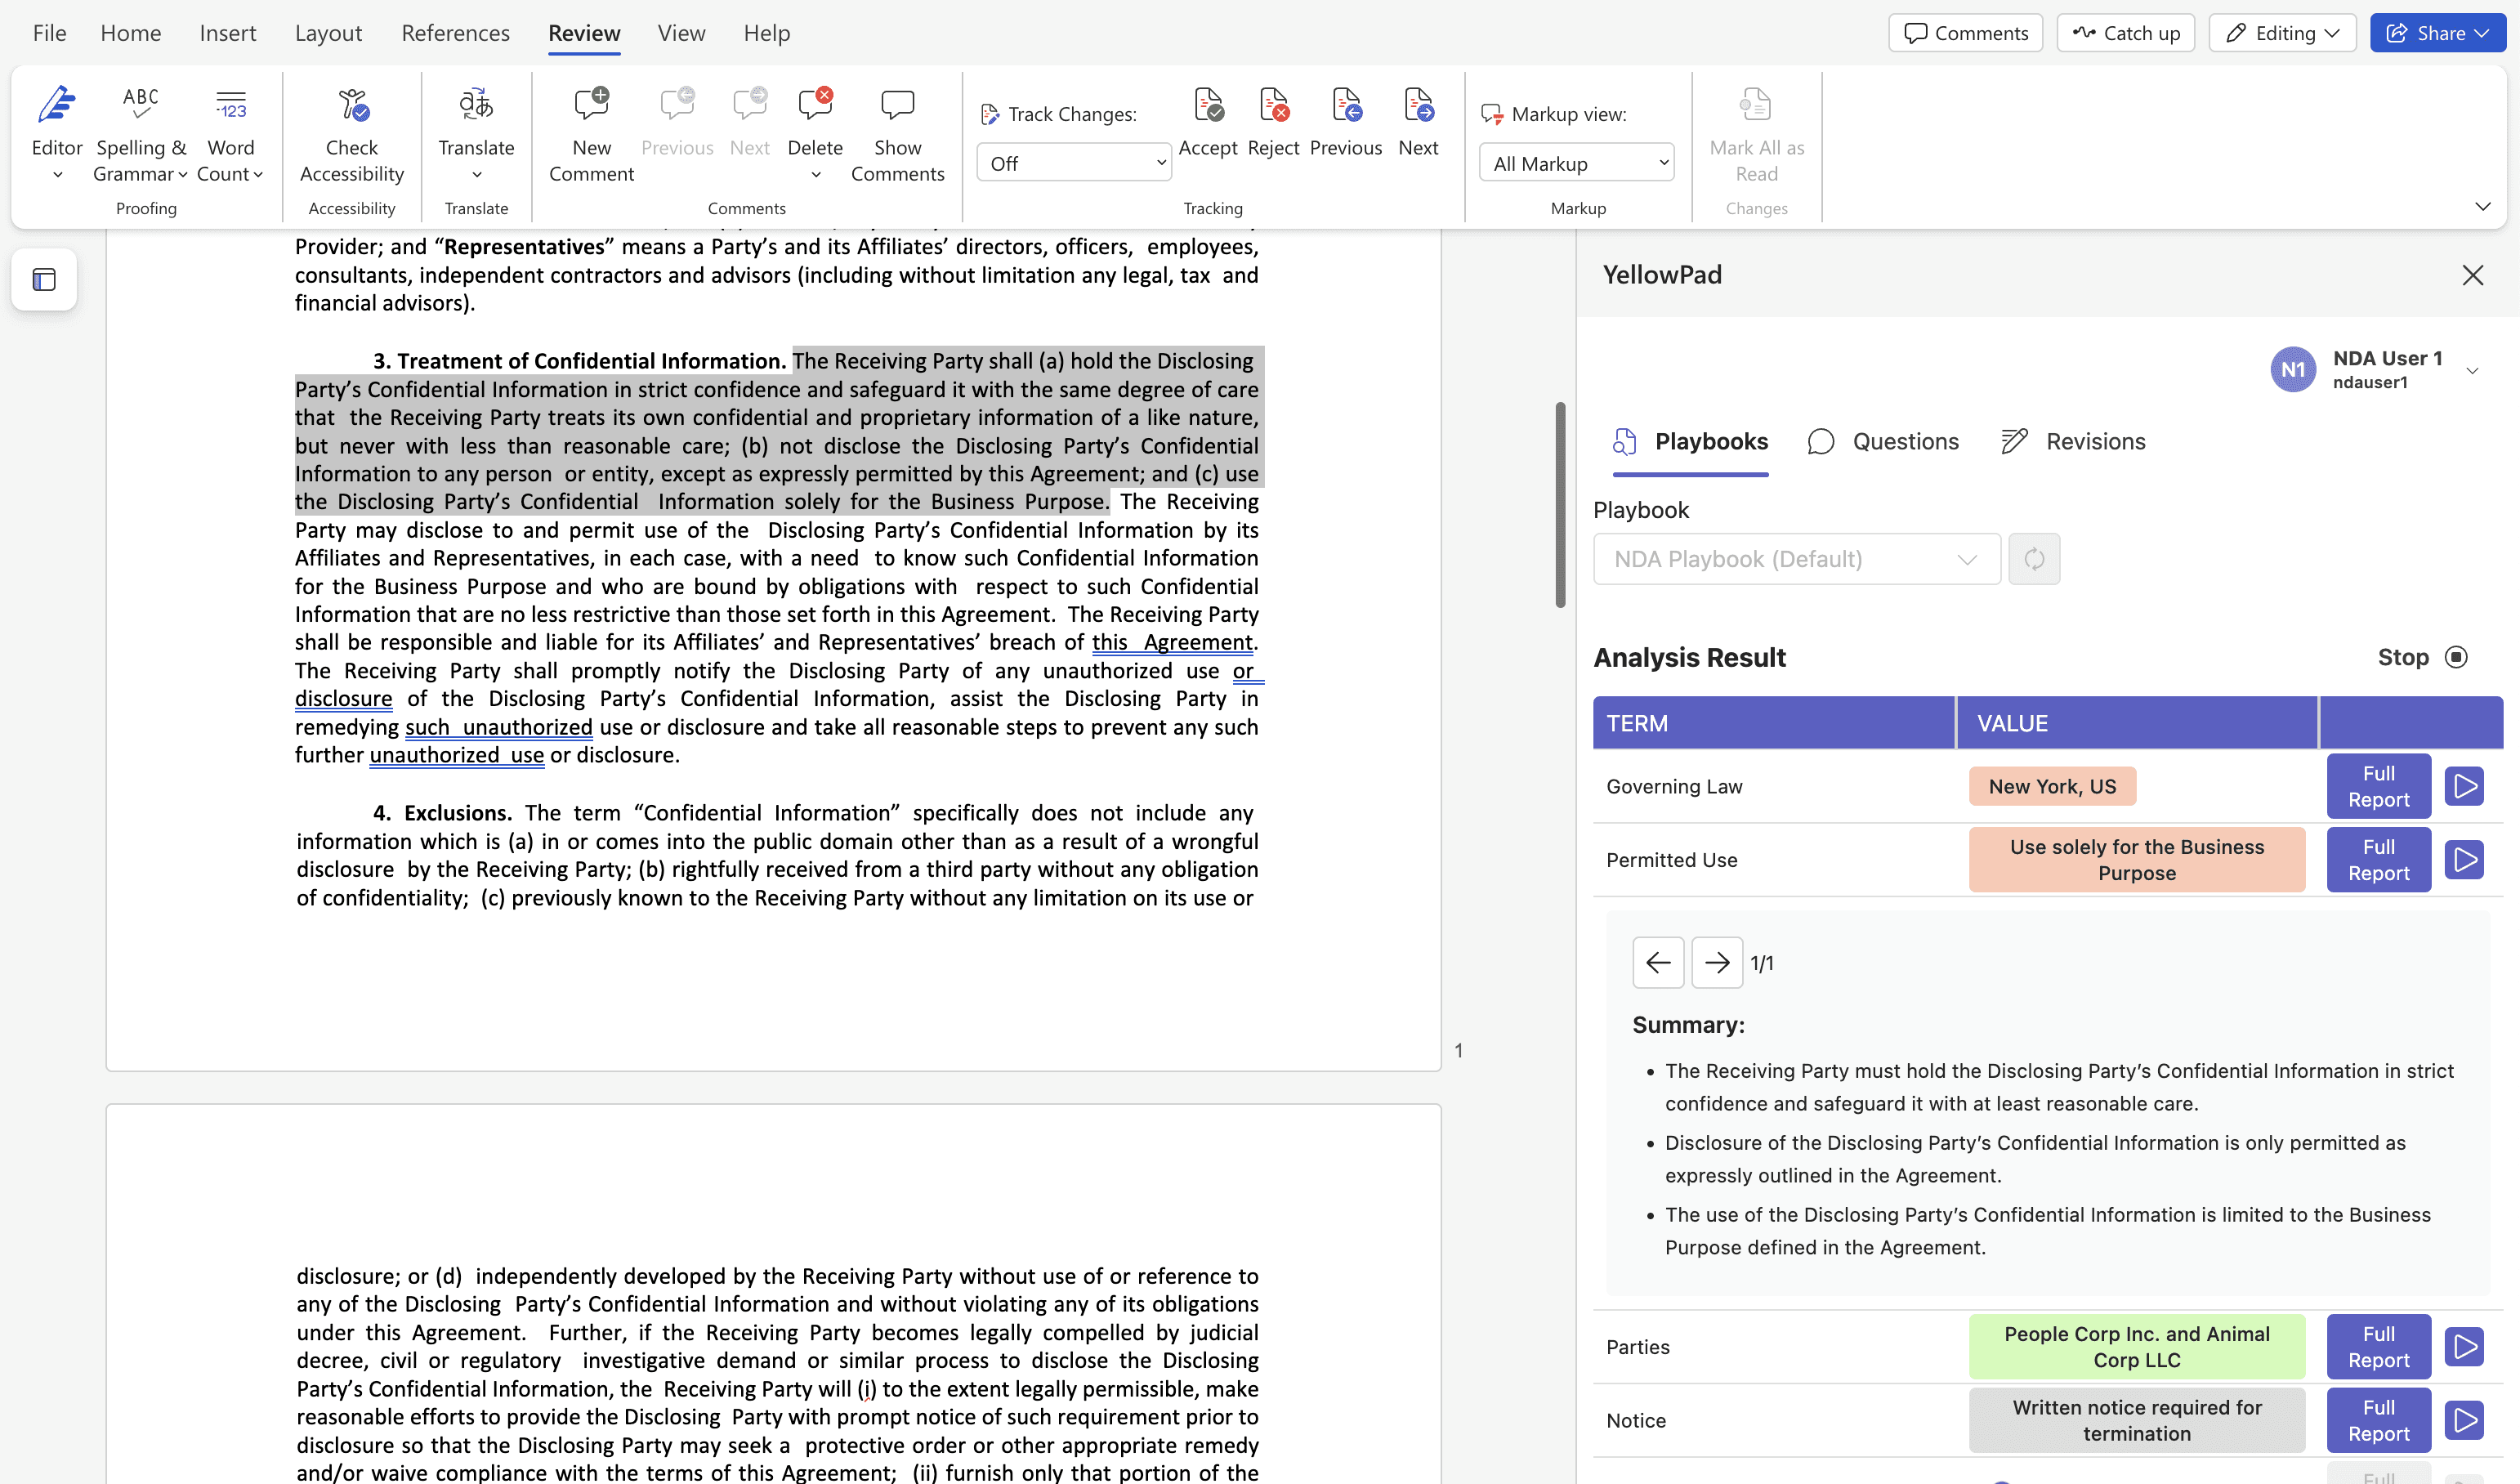Click Accept tracked change icon
2520x1484 pixels.
(1208, 106)
